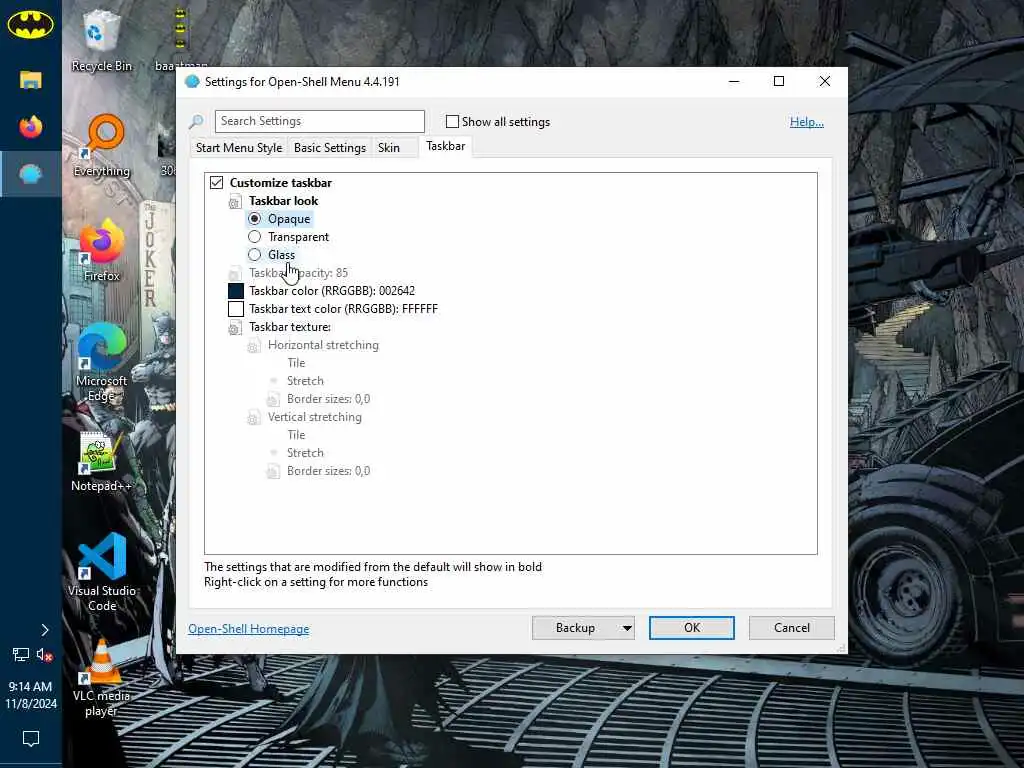The image size is (1024, 768).
Task: Switch to the Skin tab
Action: click(x=389, y=148)
